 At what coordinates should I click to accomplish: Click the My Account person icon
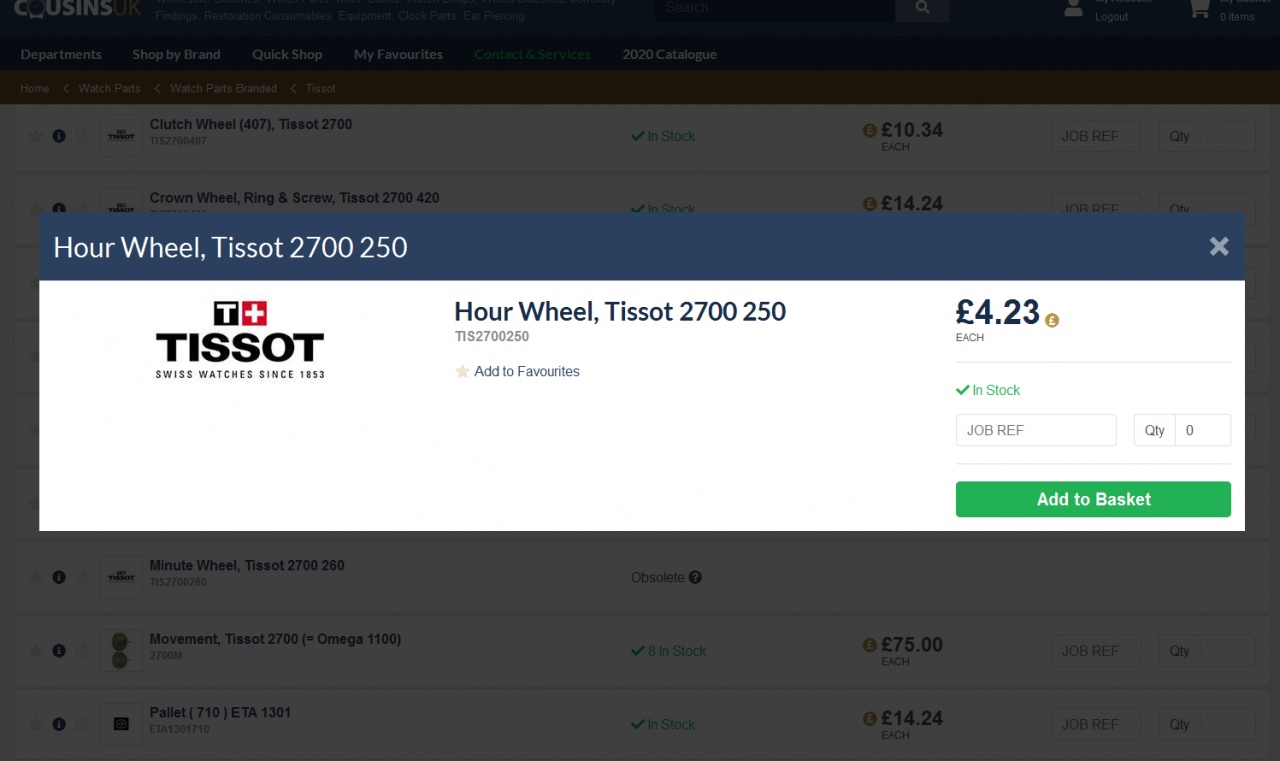1073,9
